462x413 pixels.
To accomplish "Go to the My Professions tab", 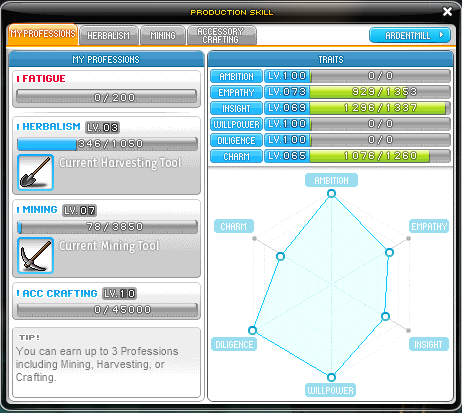I will 43,34.
